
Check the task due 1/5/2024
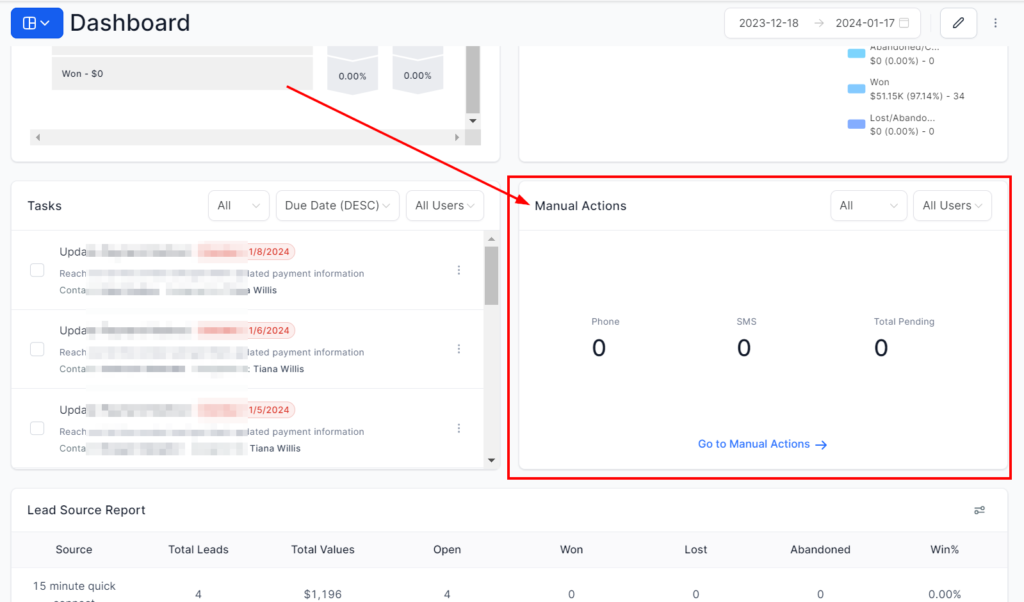37,428
